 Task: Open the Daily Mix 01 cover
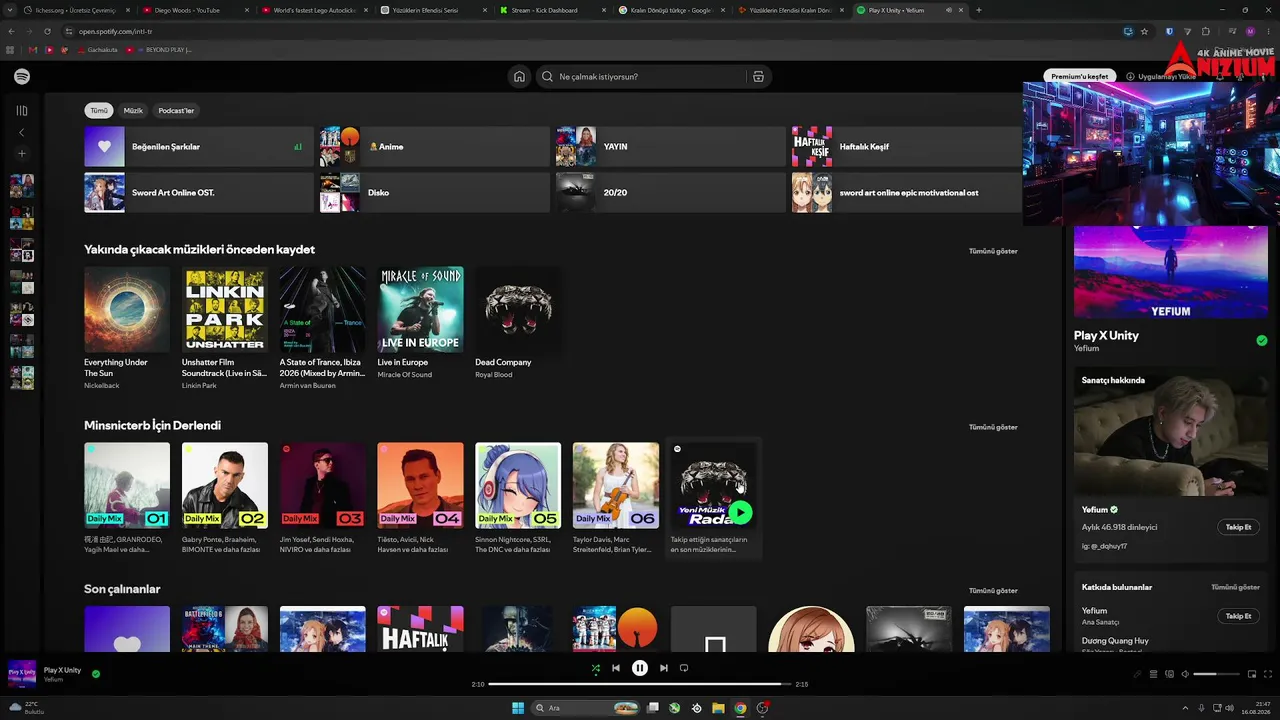point(127,485)
